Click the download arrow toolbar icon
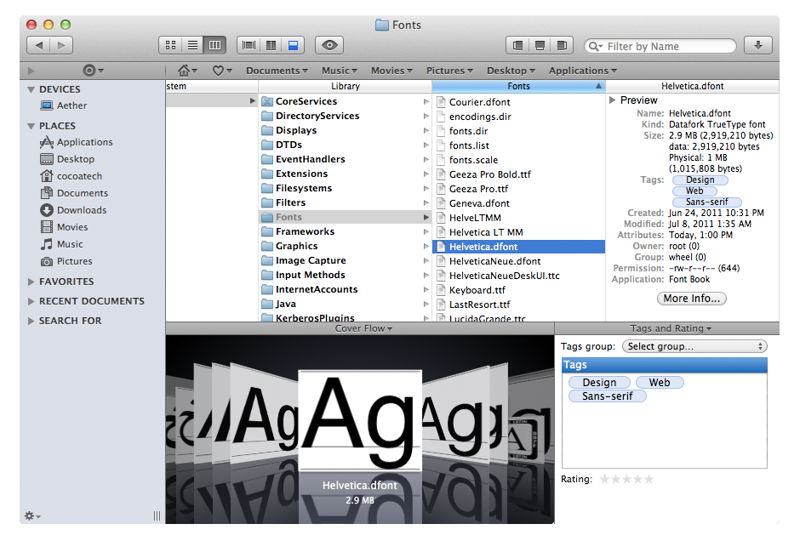 758,45
